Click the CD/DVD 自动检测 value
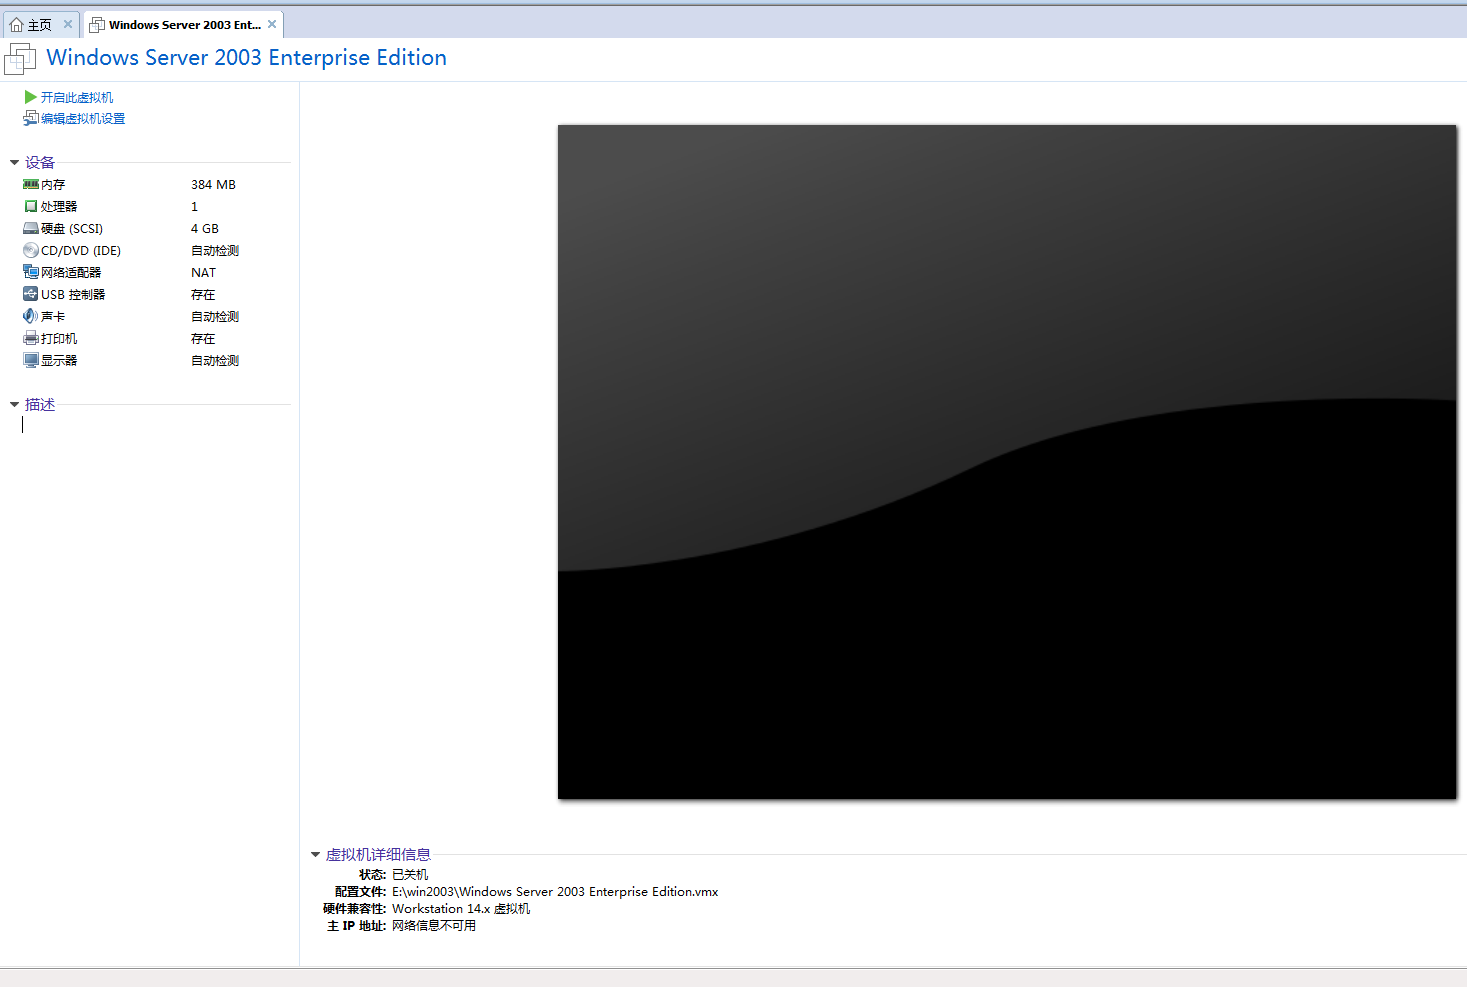 click(215, 250)
